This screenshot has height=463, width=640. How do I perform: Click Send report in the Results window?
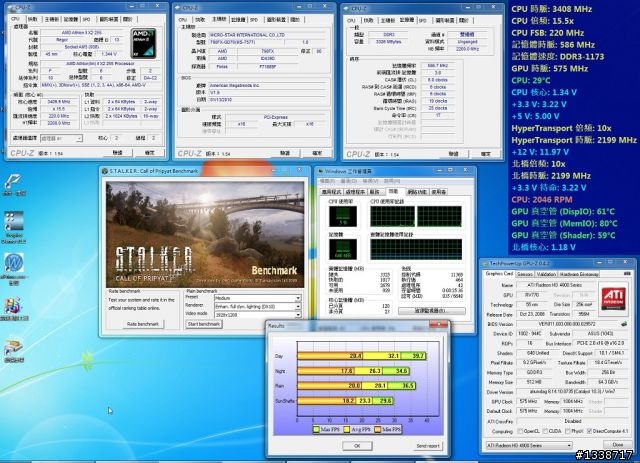pos(427,446)
